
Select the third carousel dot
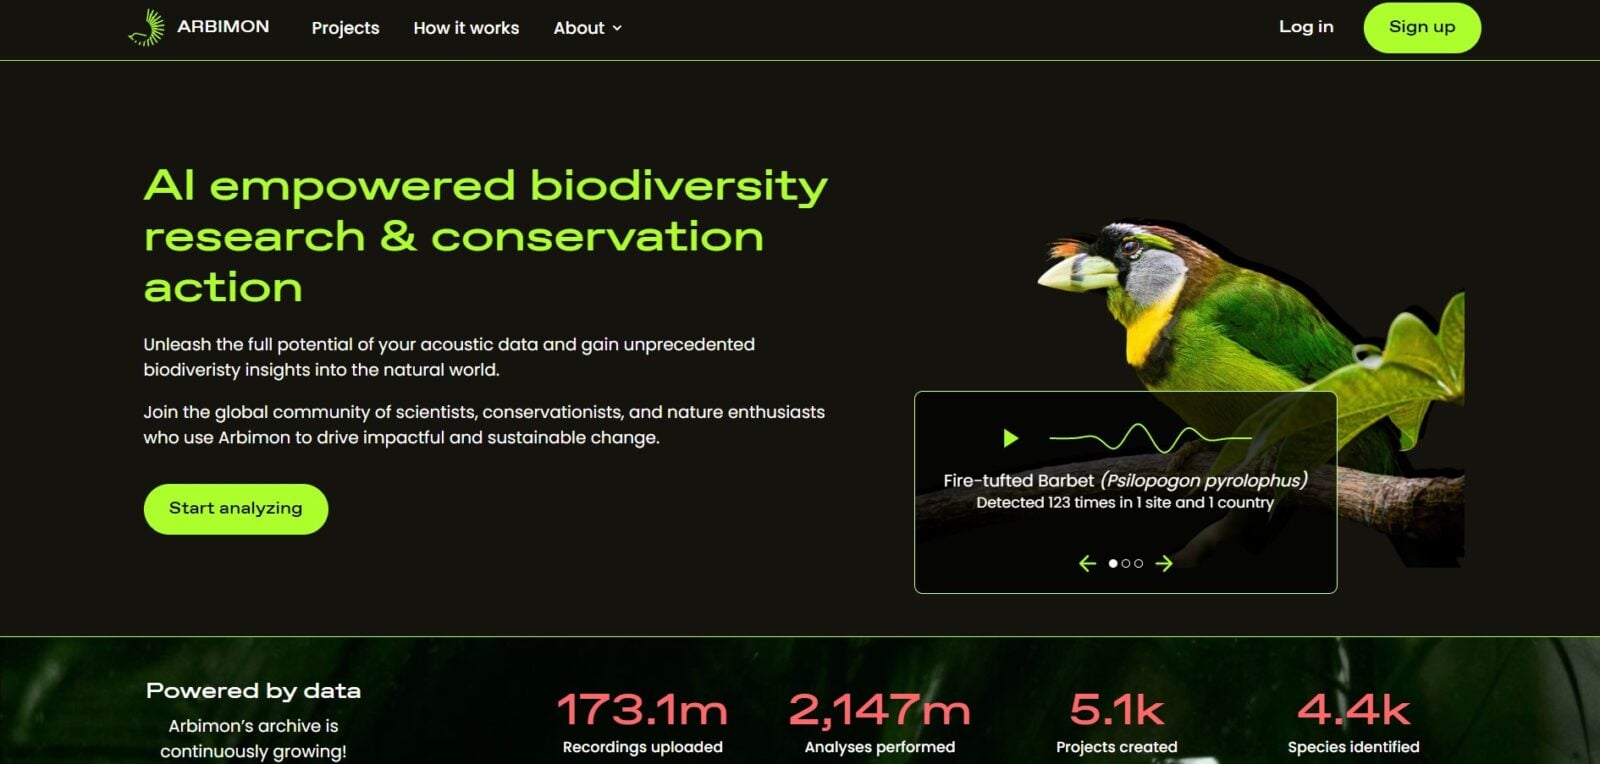tap(1139, 564)
